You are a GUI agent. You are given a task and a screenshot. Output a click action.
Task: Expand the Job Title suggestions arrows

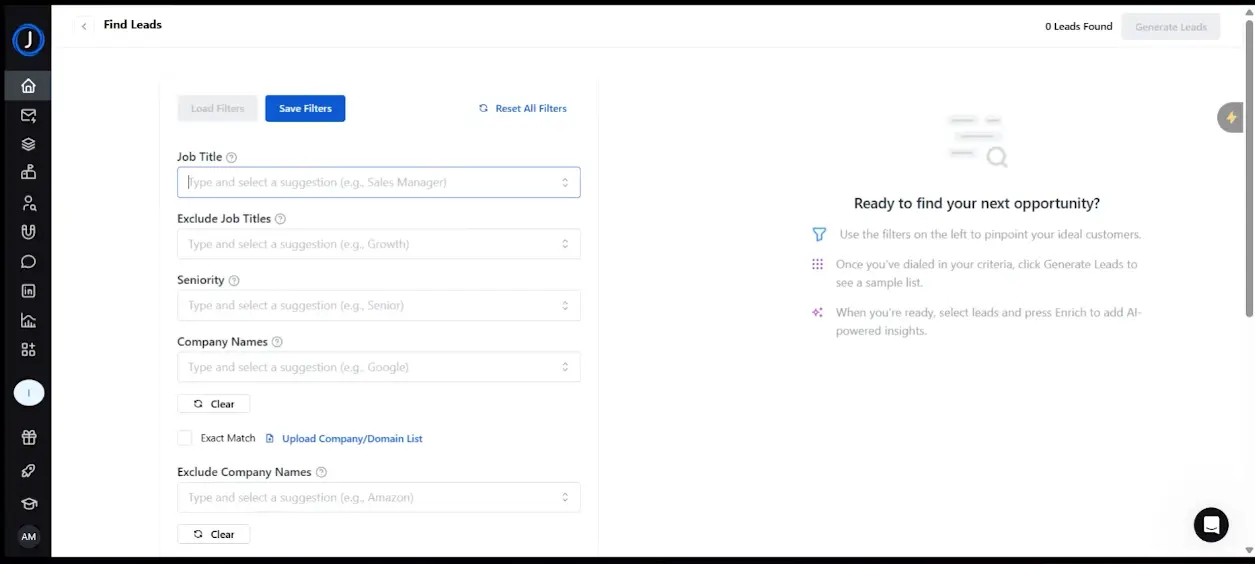(564, 182)
